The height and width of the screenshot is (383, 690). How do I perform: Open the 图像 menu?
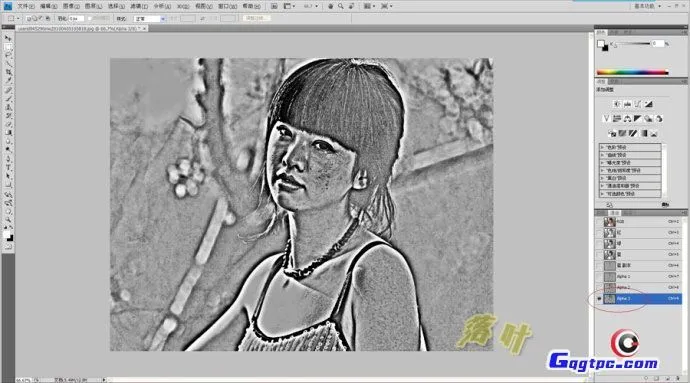(x=71, y=6)
